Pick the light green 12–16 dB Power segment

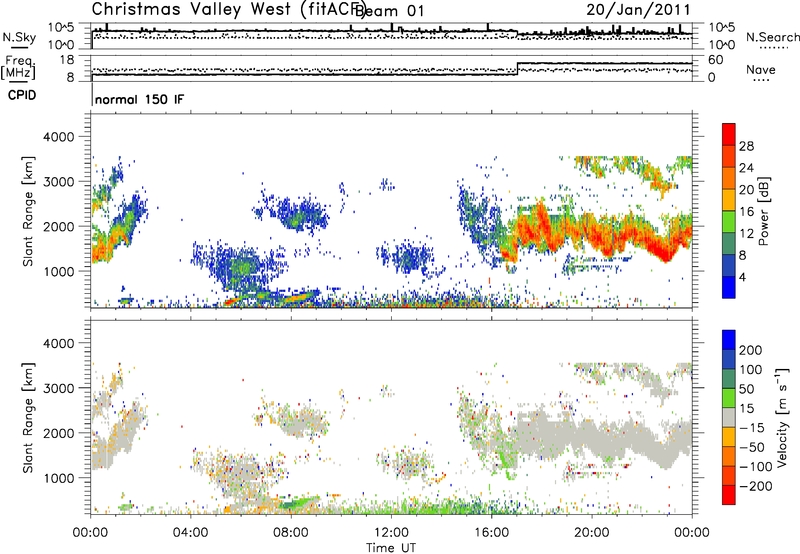pyautogui.click(x=729, y=222)
